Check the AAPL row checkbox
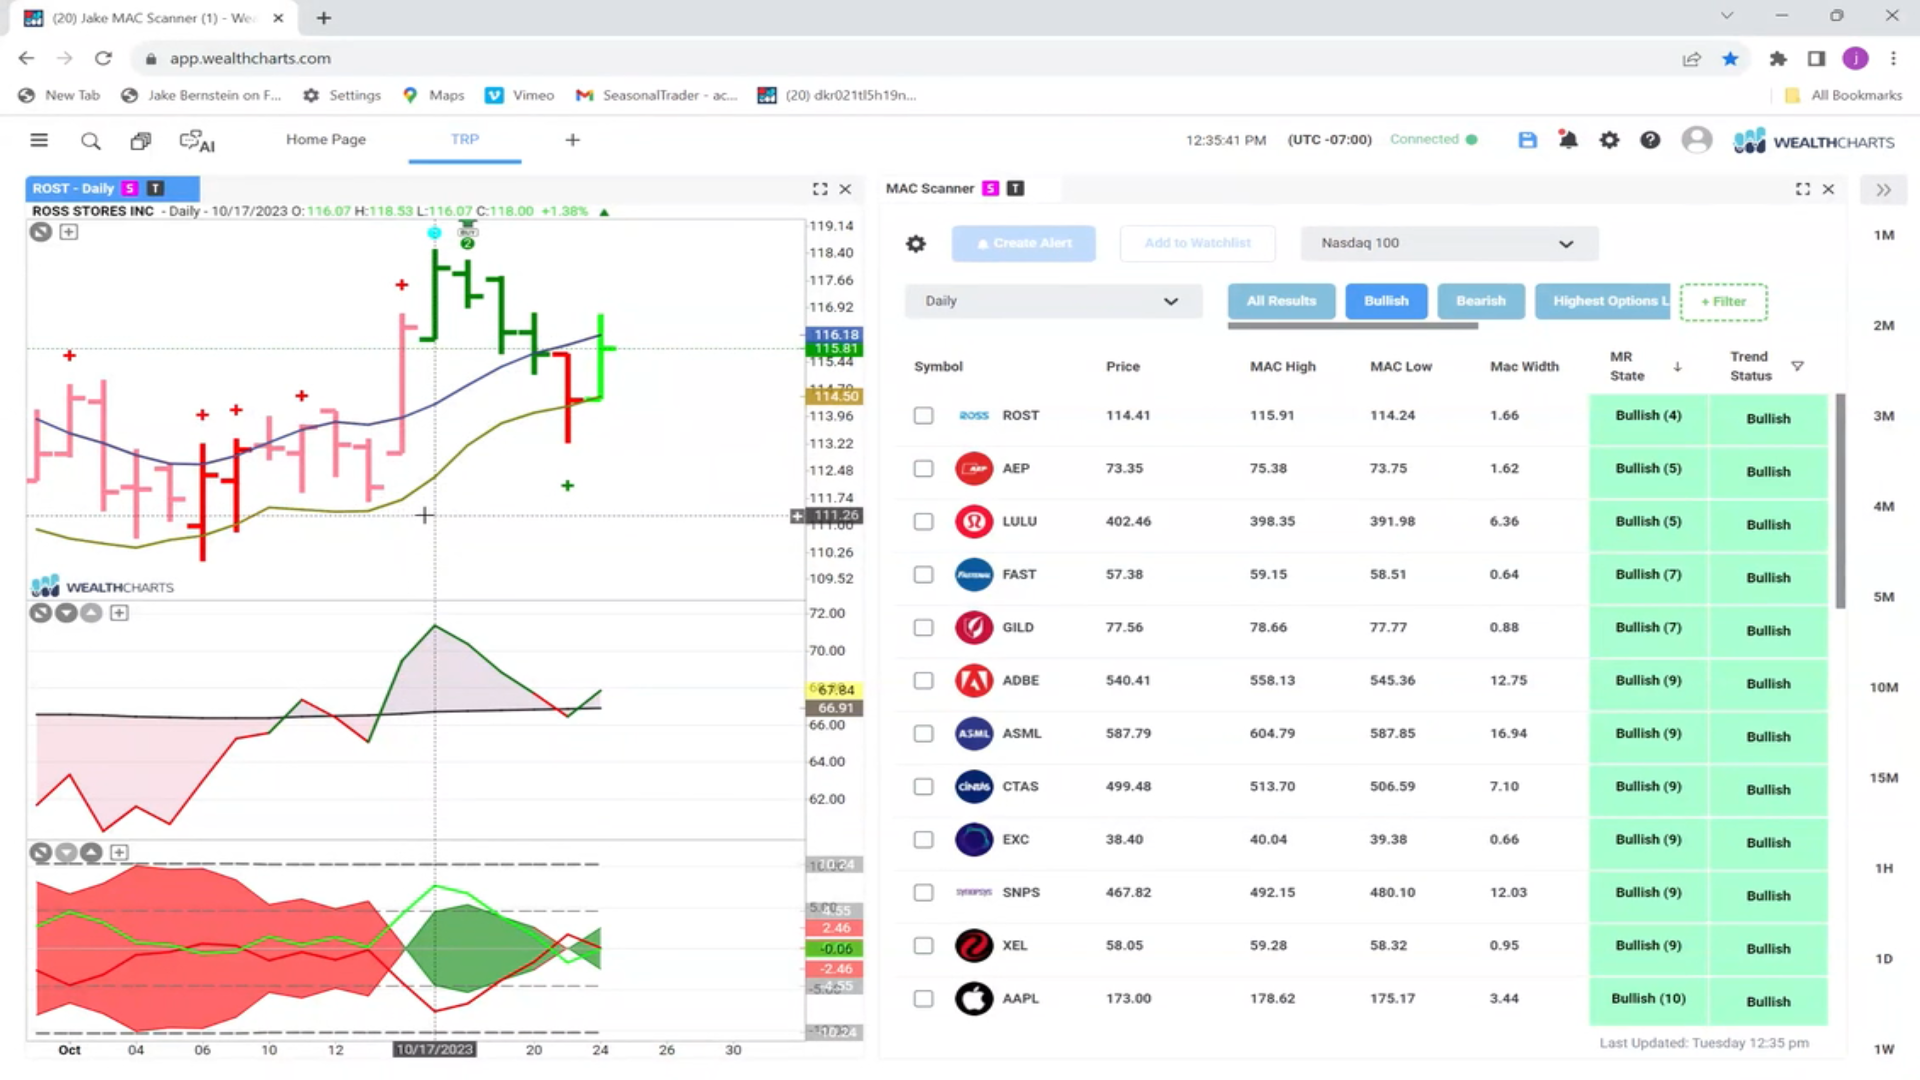Image resolution: width=1920 pixels, height=1080 pixels. 923,998
